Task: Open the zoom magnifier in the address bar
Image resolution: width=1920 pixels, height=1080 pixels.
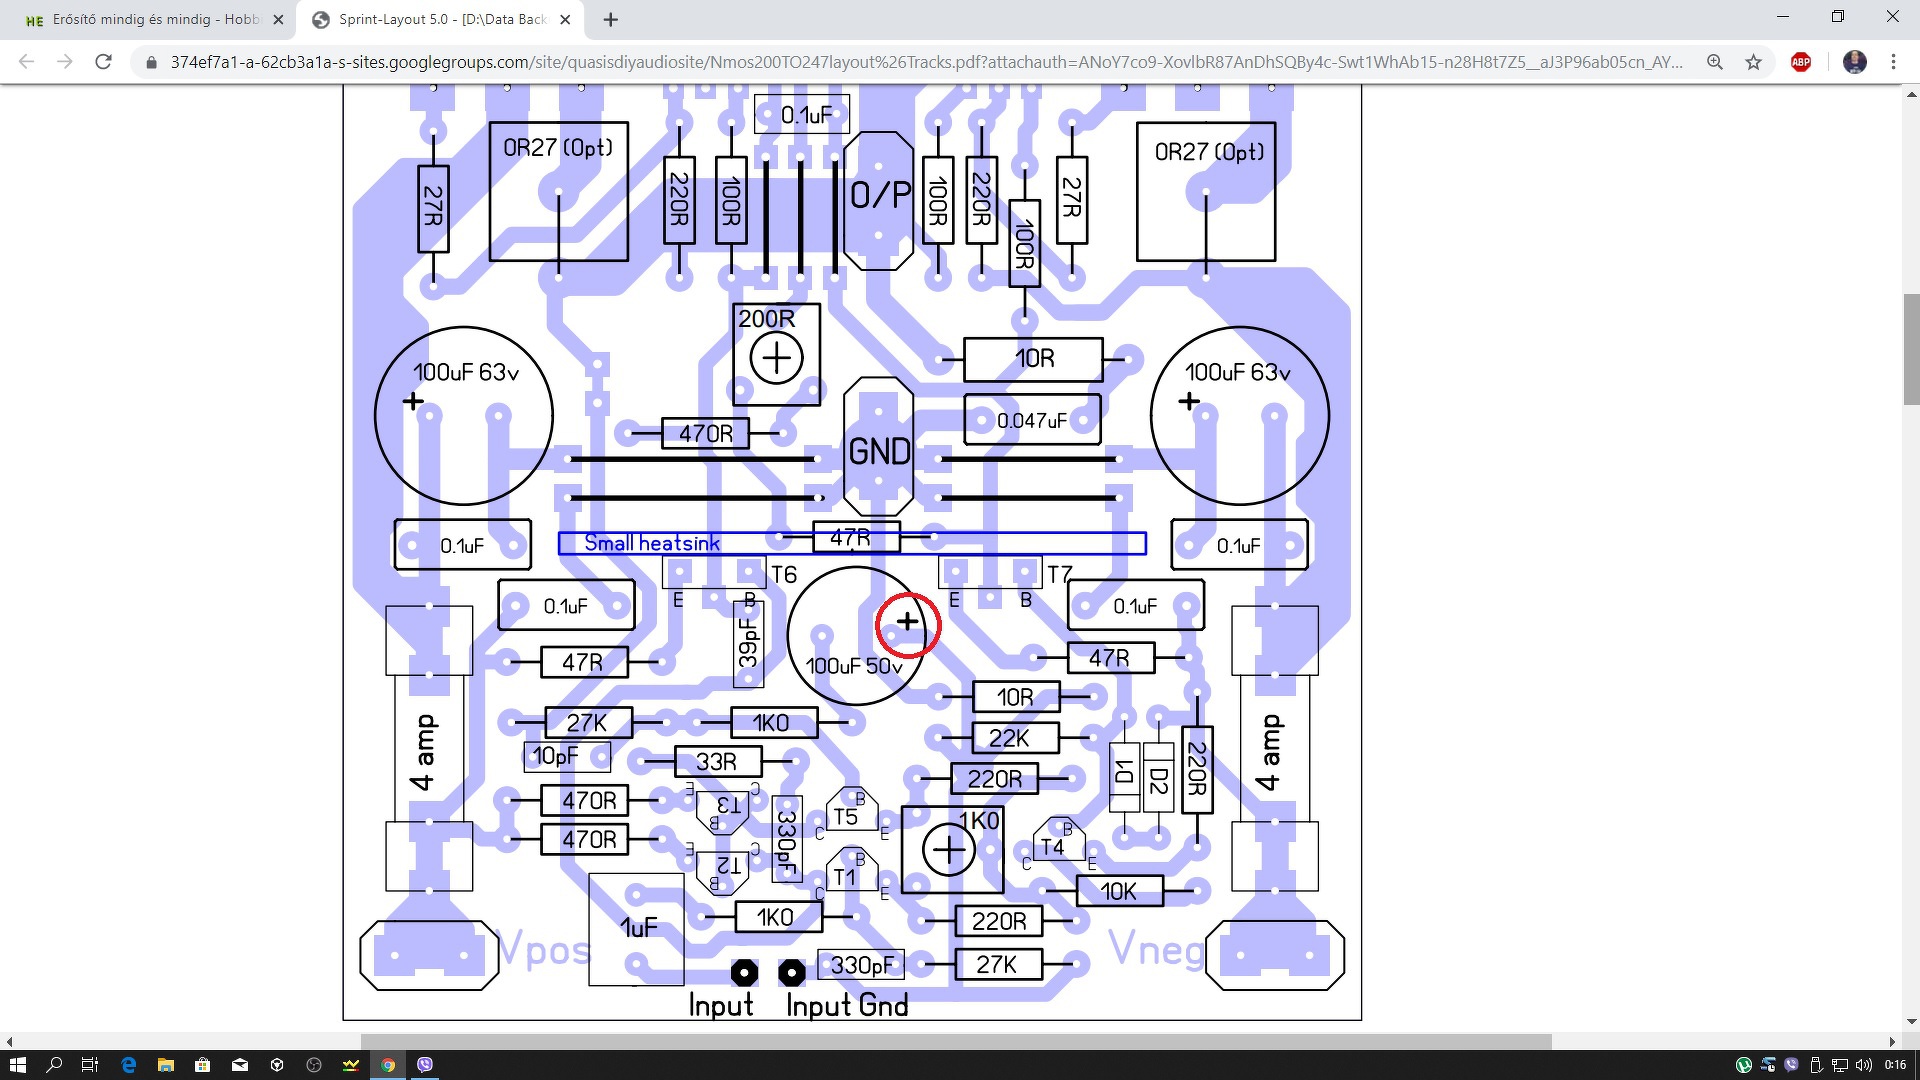Action: pyautogui.click(x=1715, y=62)
